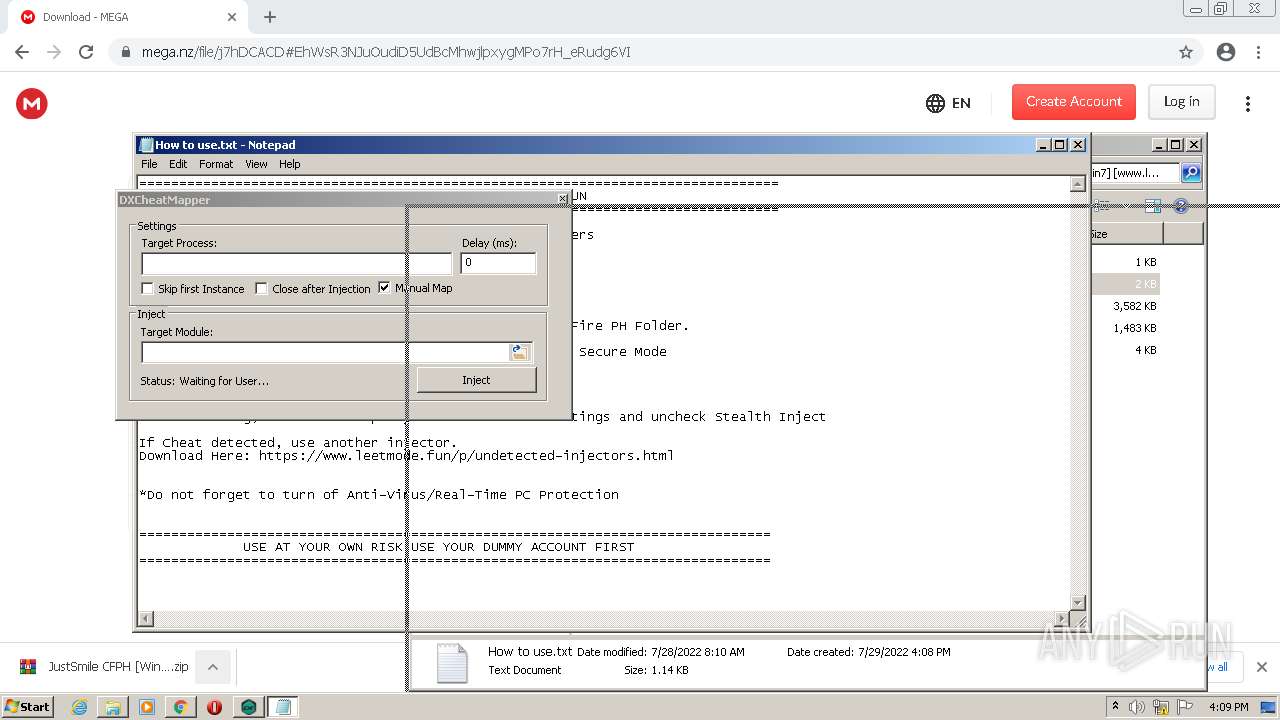Viewport: 1280px width, 720px height.
Task: Browse for target module with folder icon
Action: point(519,352)
